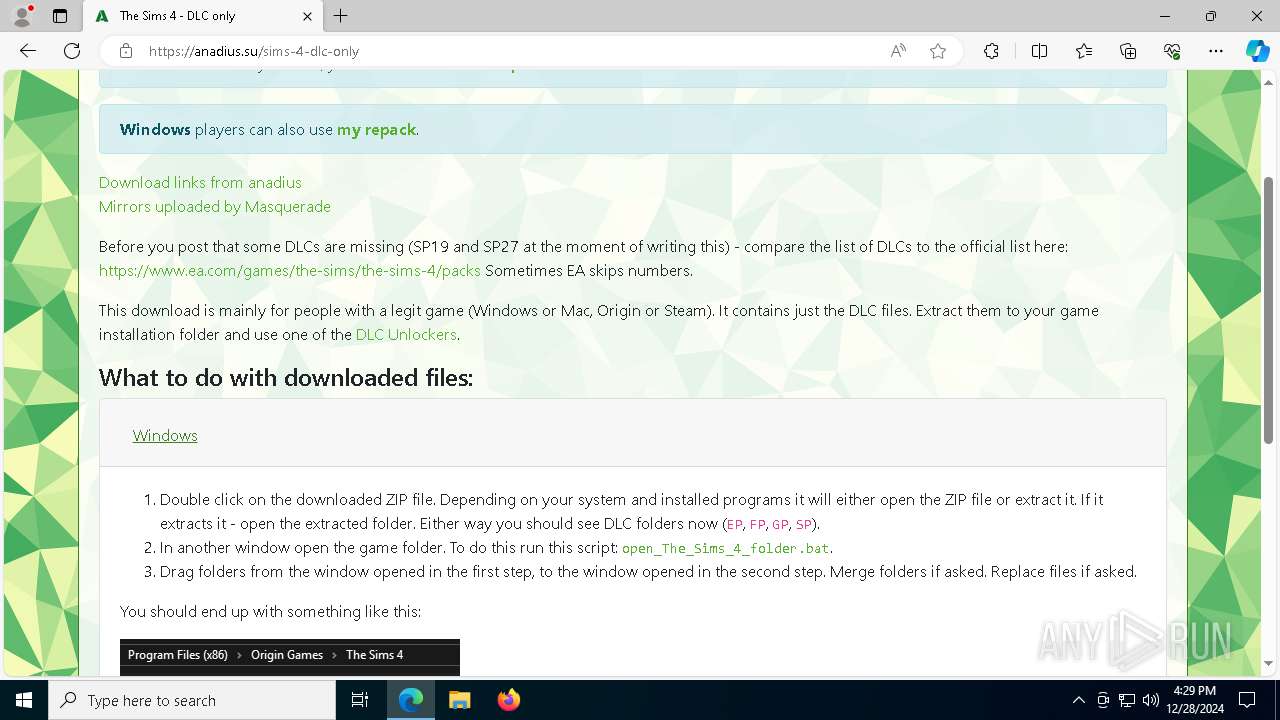Open Task View on the taskbar
Image resolution: width=1280 pixels, height=720 pixels.
[x=360, y=700]
